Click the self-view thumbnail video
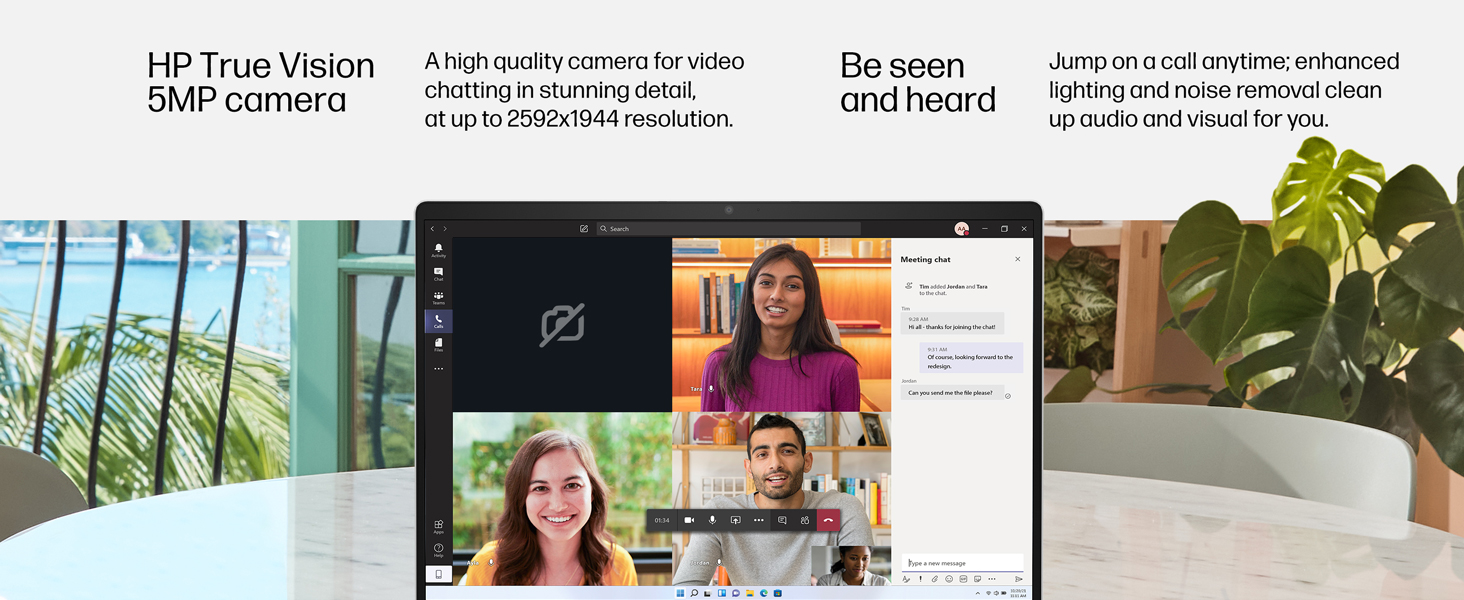Screen dimensions: 1464x600 coord(851,565)
